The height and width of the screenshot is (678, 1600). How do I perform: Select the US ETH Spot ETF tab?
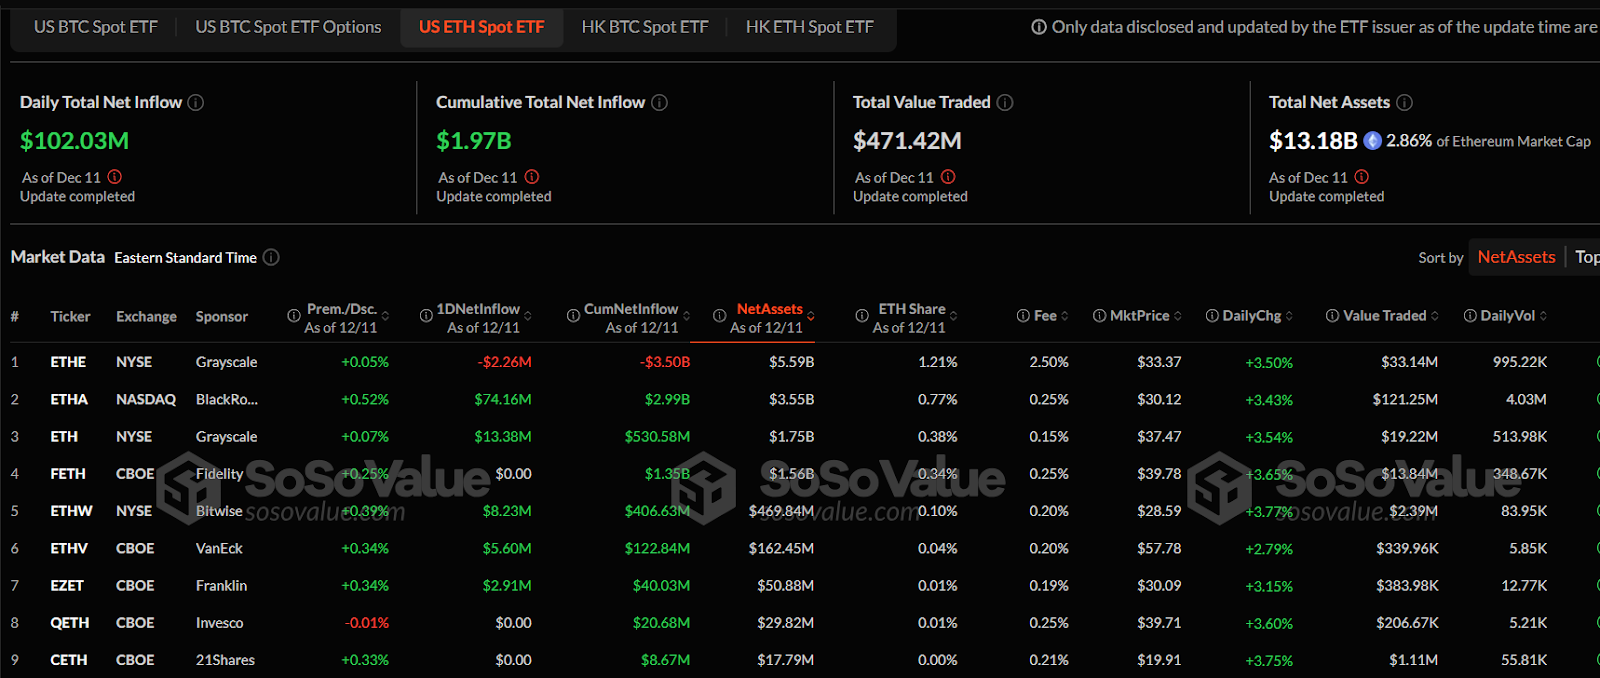(x=482, y=27)
